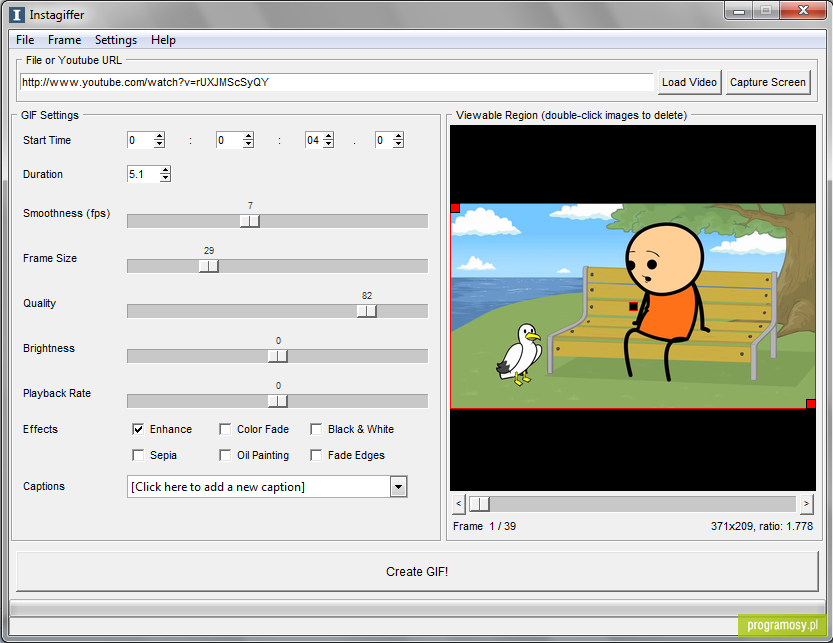833x643 pixels.
Task: Open the File menu
Action: point(24,40)
